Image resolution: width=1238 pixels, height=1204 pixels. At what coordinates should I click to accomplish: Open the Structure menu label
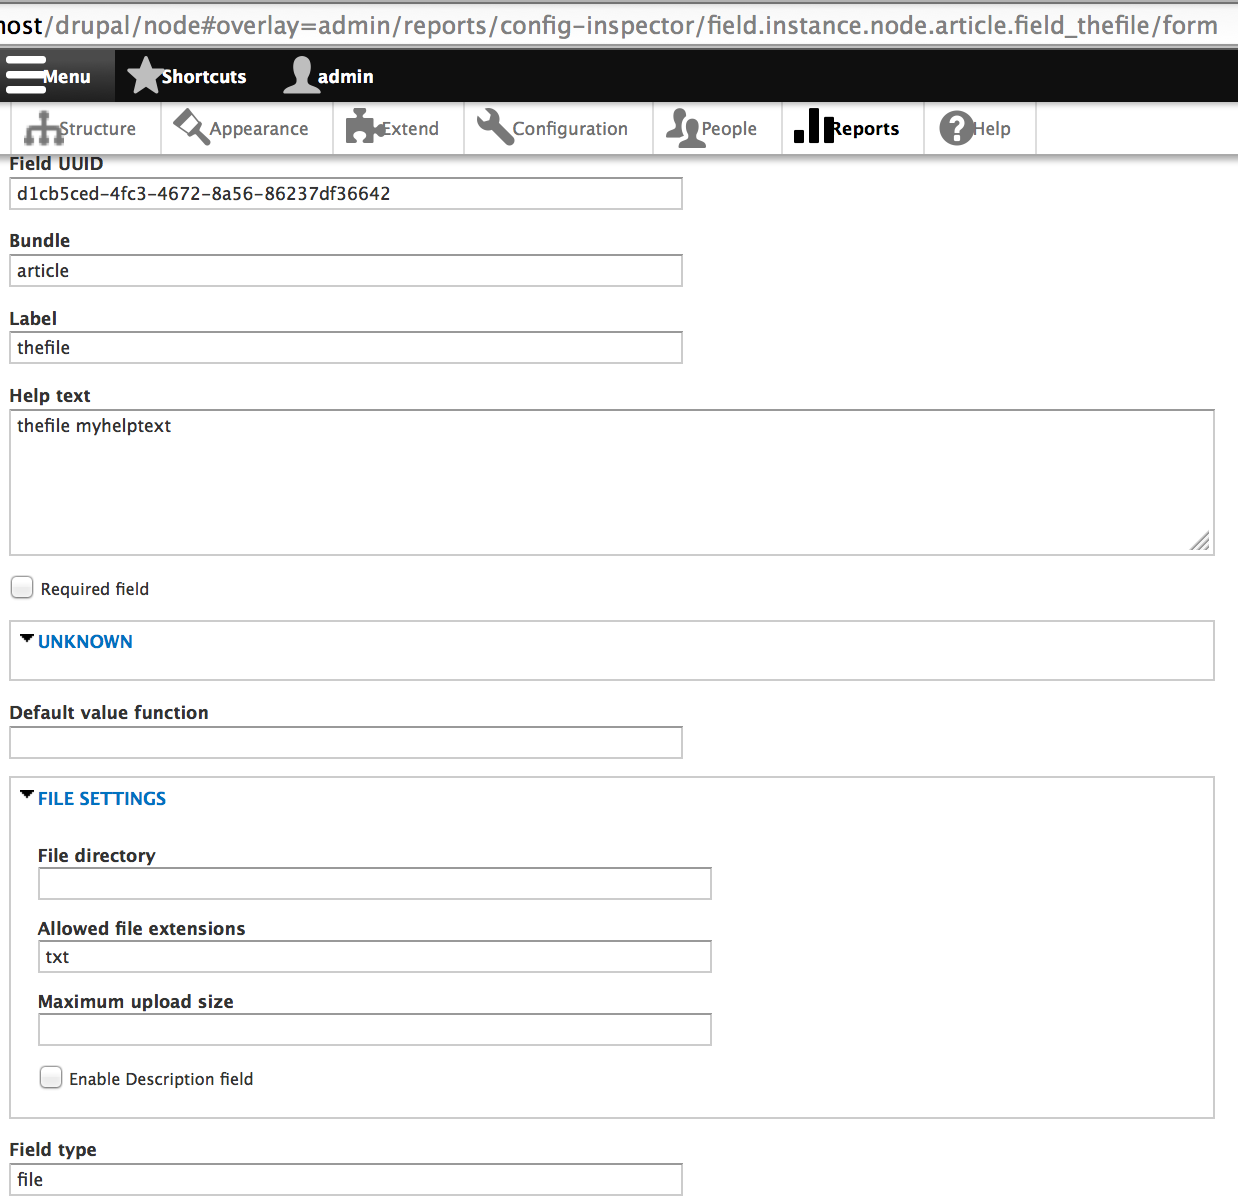click(x=97, y=129)
